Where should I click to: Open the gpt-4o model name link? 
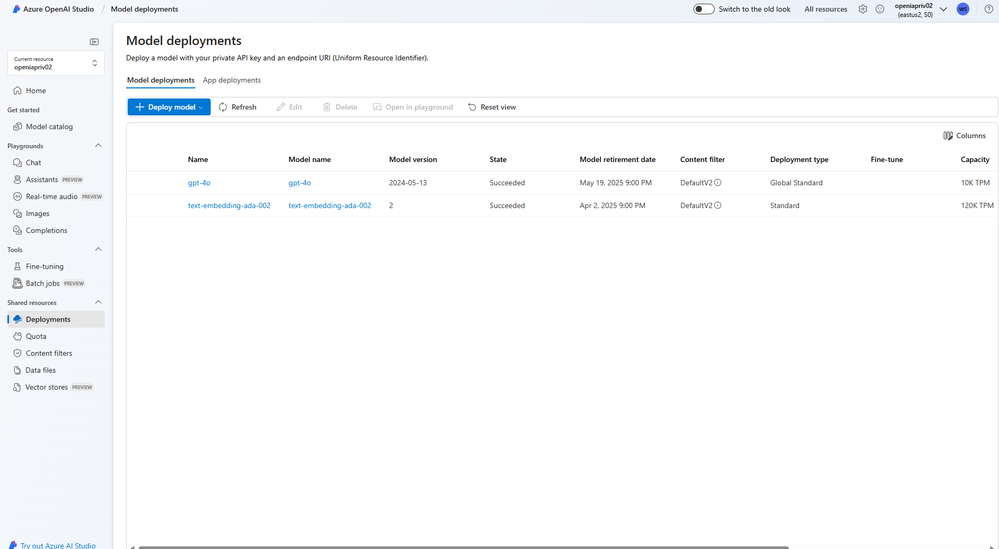pos(299,183)
